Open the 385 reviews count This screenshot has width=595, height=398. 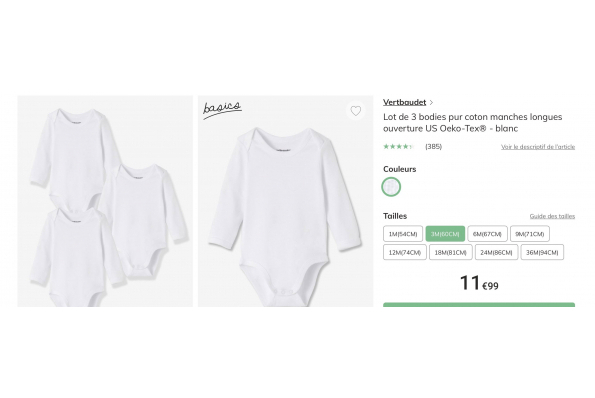pos(433,146)
